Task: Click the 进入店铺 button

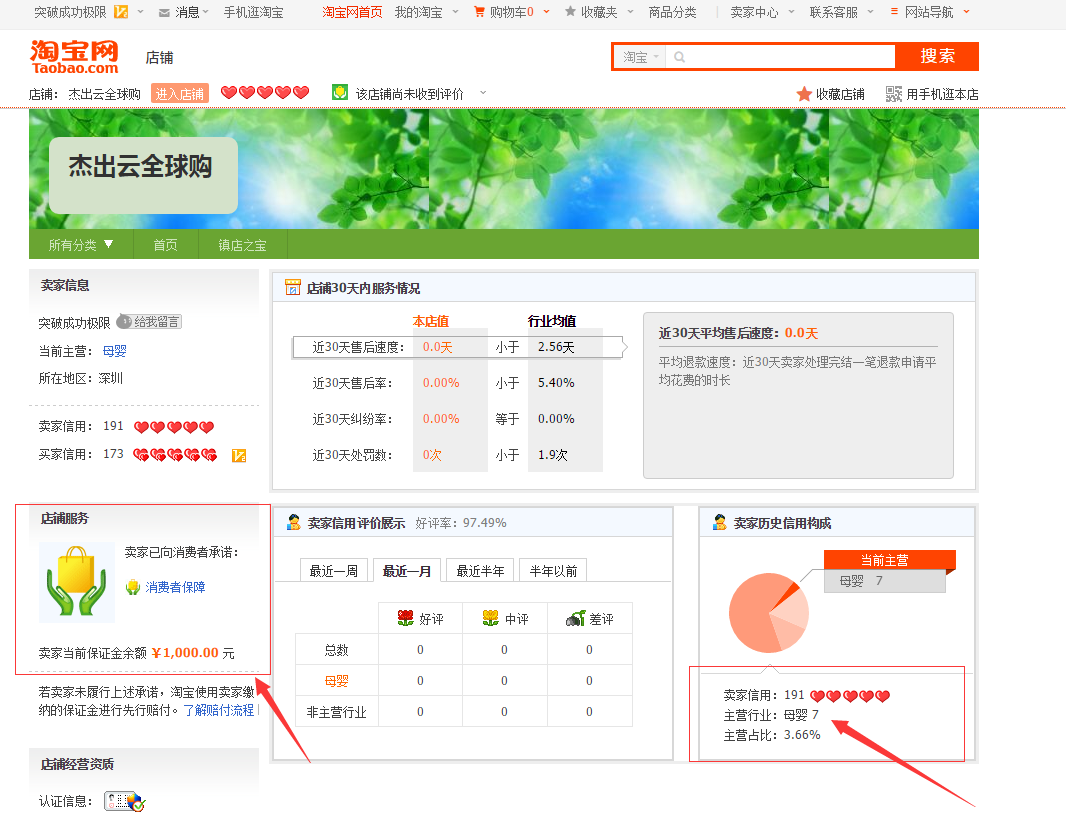Action: coord(179,93)
